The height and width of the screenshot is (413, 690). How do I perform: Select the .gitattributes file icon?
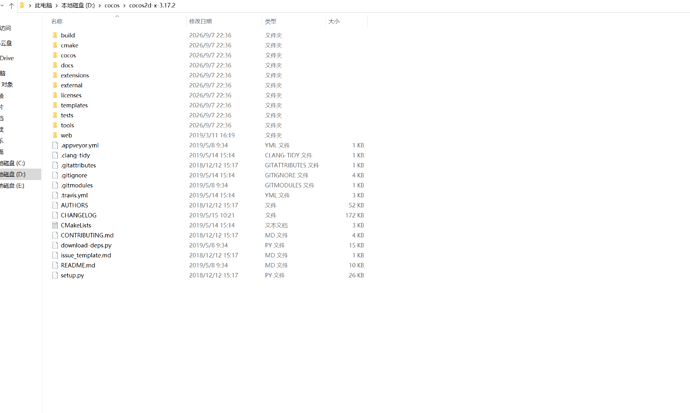pyautogui.click(x=55, y=165)
